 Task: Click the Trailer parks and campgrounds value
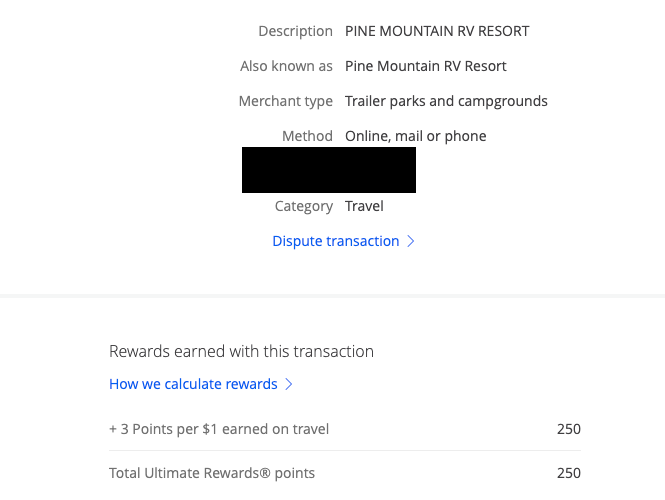(x=446, y=101)
